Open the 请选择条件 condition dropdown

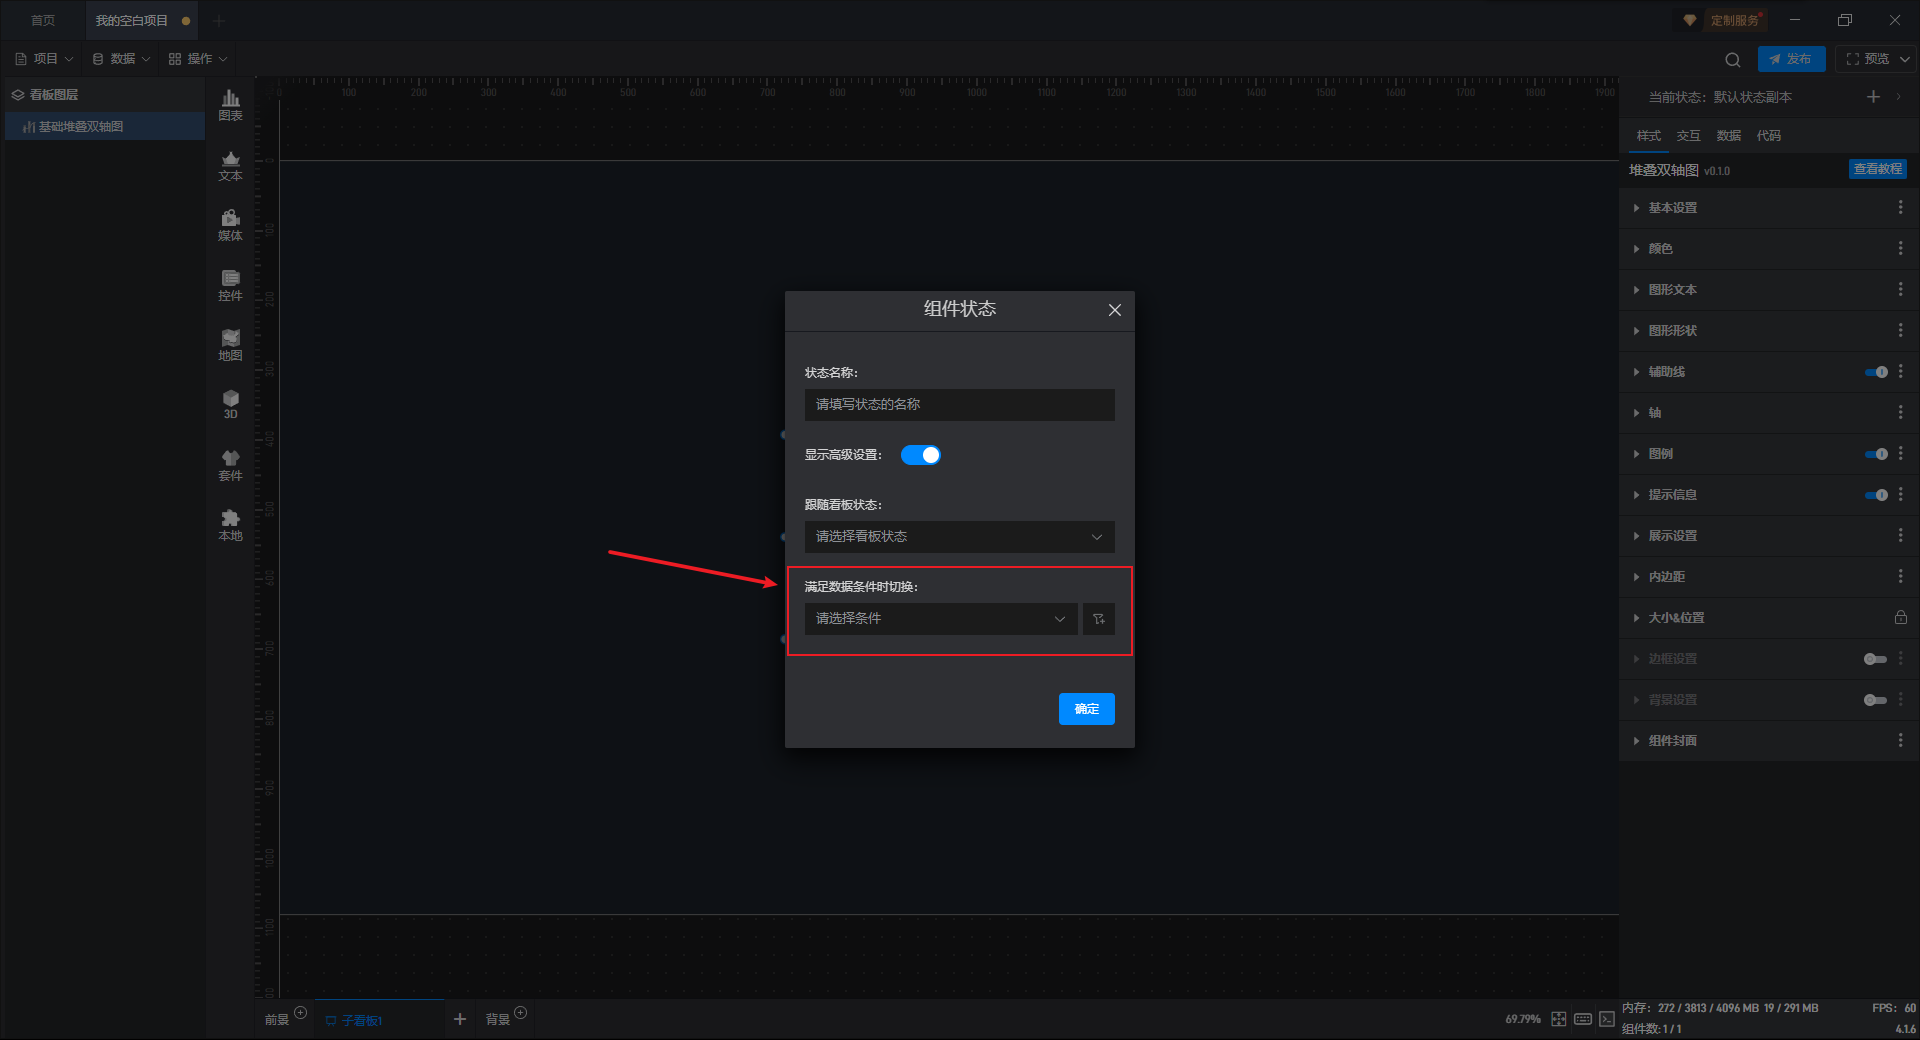click(x=941, y=619)
